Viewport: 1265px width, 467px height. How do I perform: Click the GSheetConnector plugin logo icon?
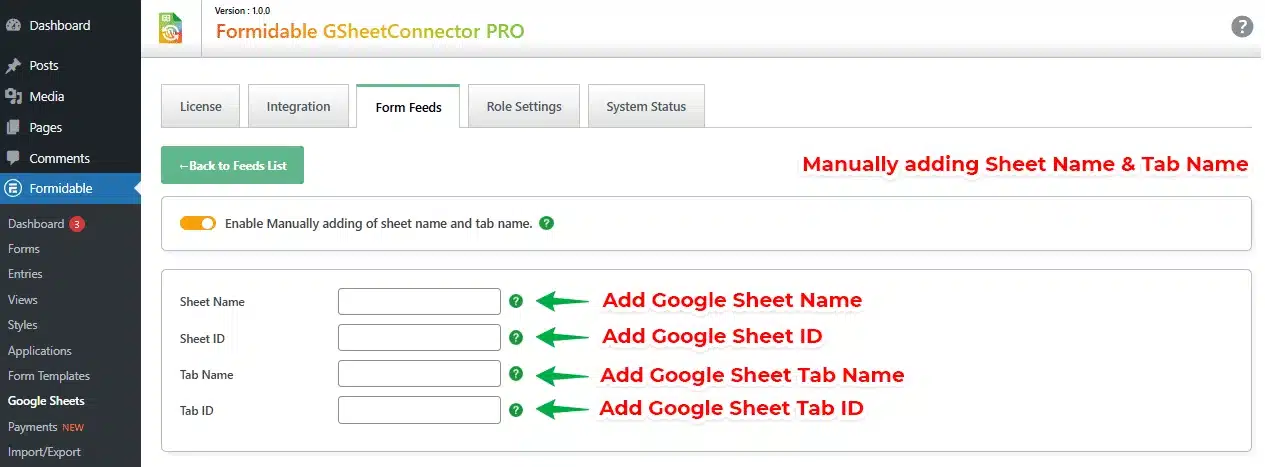[x=171, y=27]
